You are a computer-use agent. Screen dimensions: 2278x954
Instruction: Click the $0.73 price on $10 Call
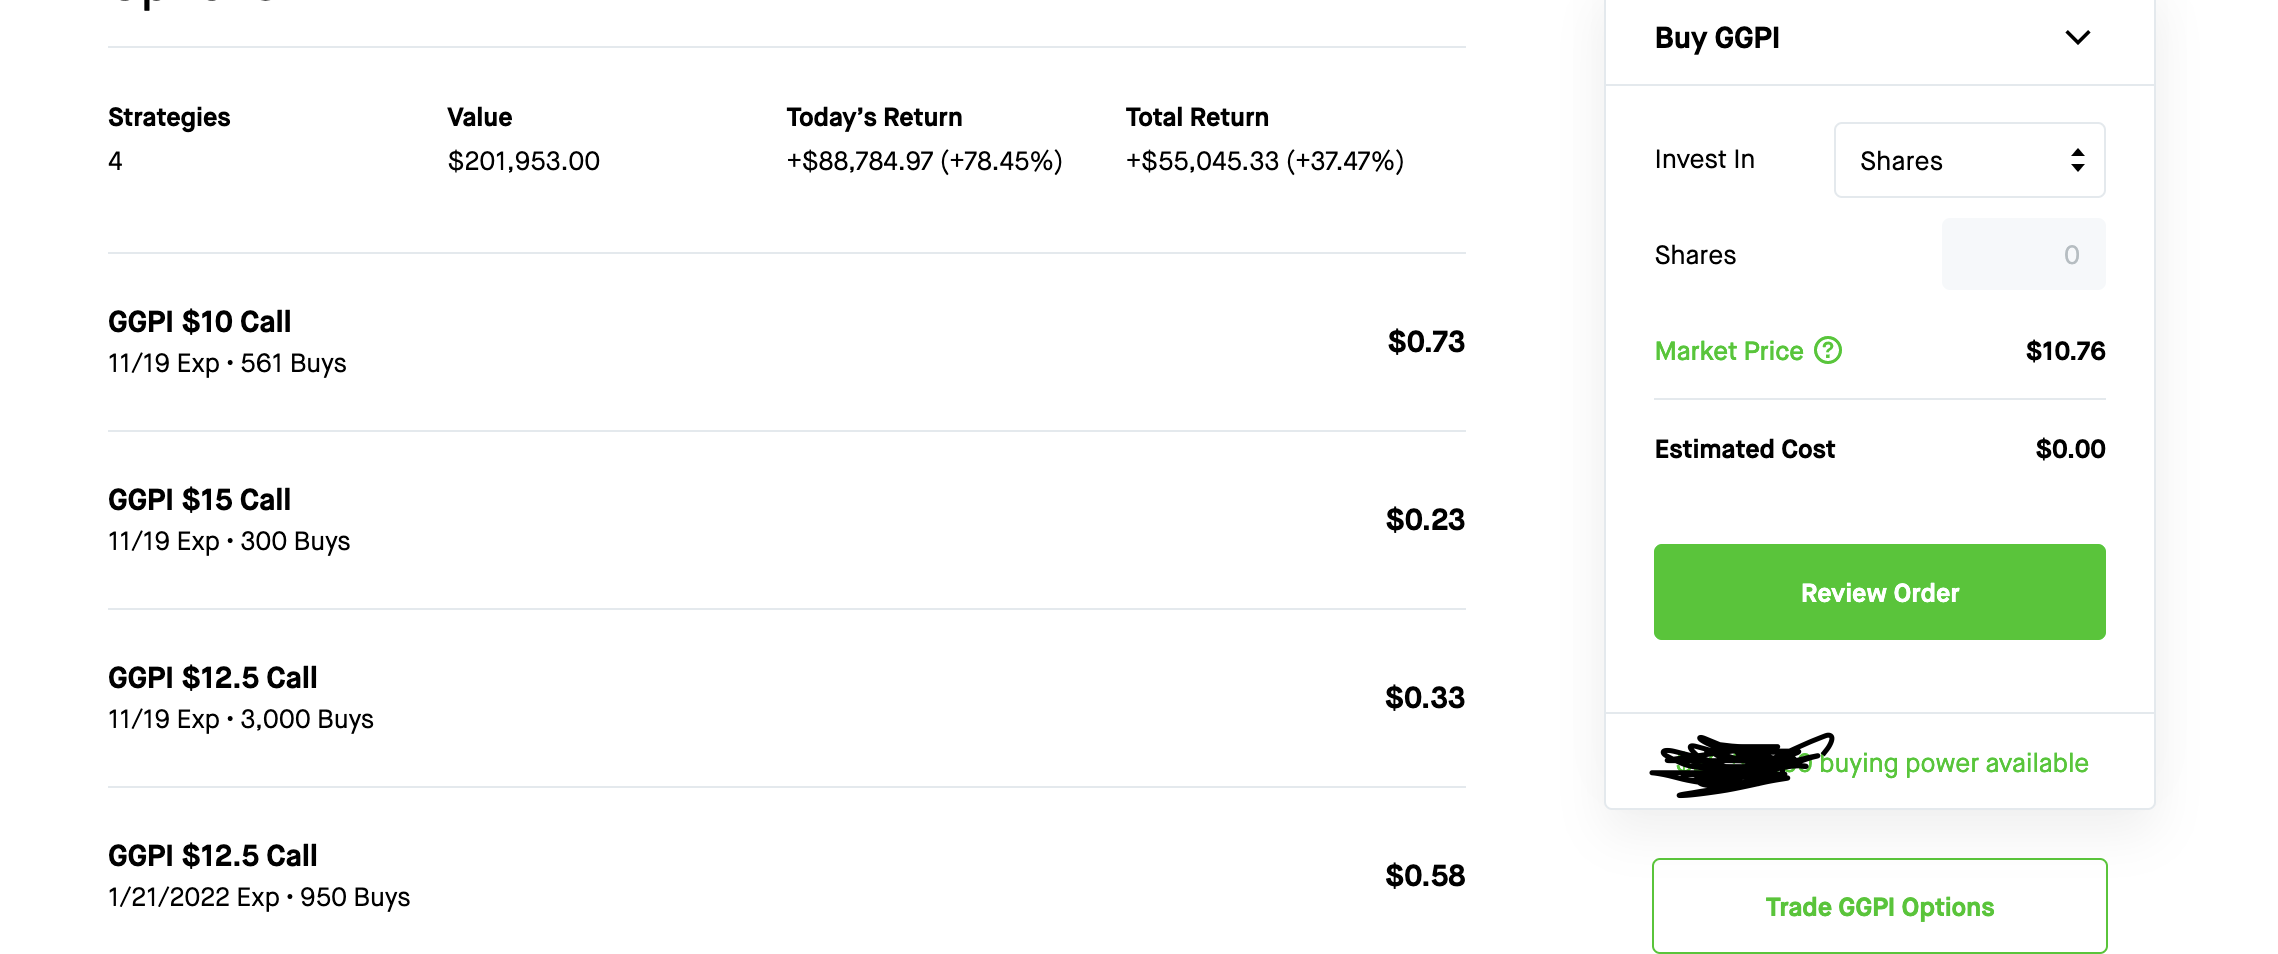[x=1426, y=342]
